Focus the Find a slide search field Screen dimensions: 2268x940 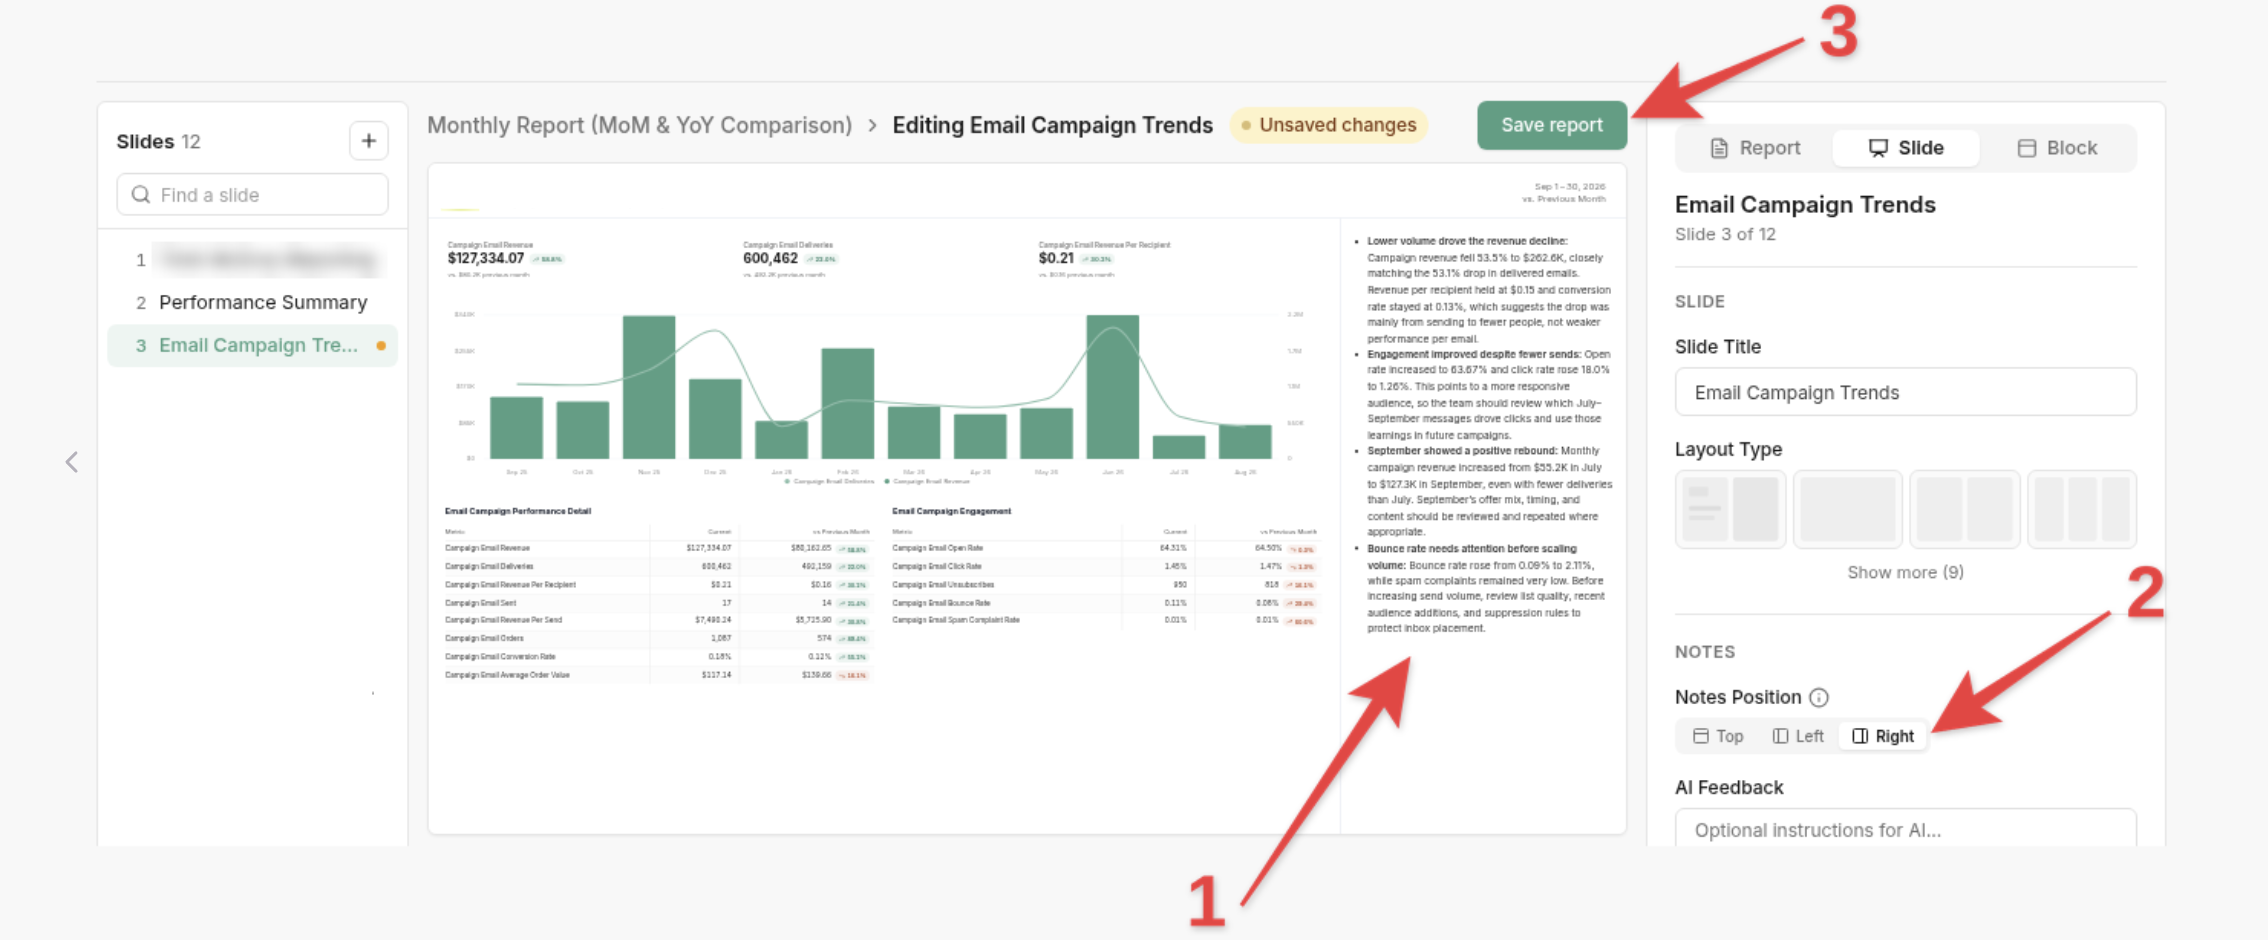point(253,194)
